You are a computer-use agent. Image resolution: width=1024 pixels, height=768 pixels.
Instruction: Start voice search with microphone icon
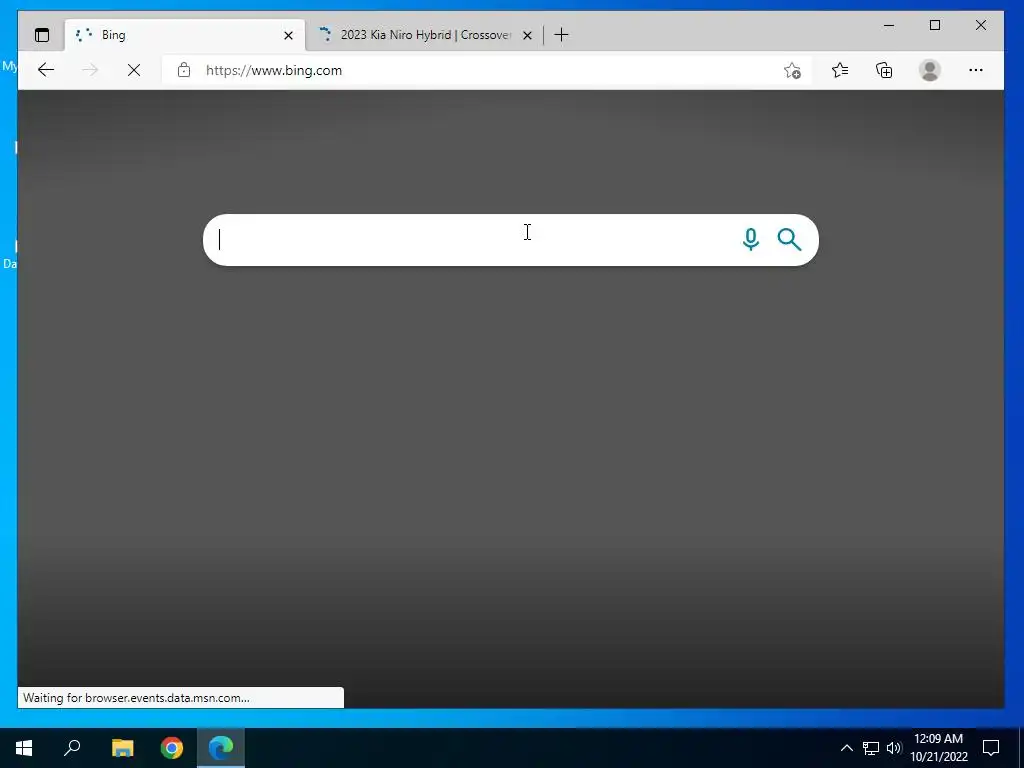point(751,240)
